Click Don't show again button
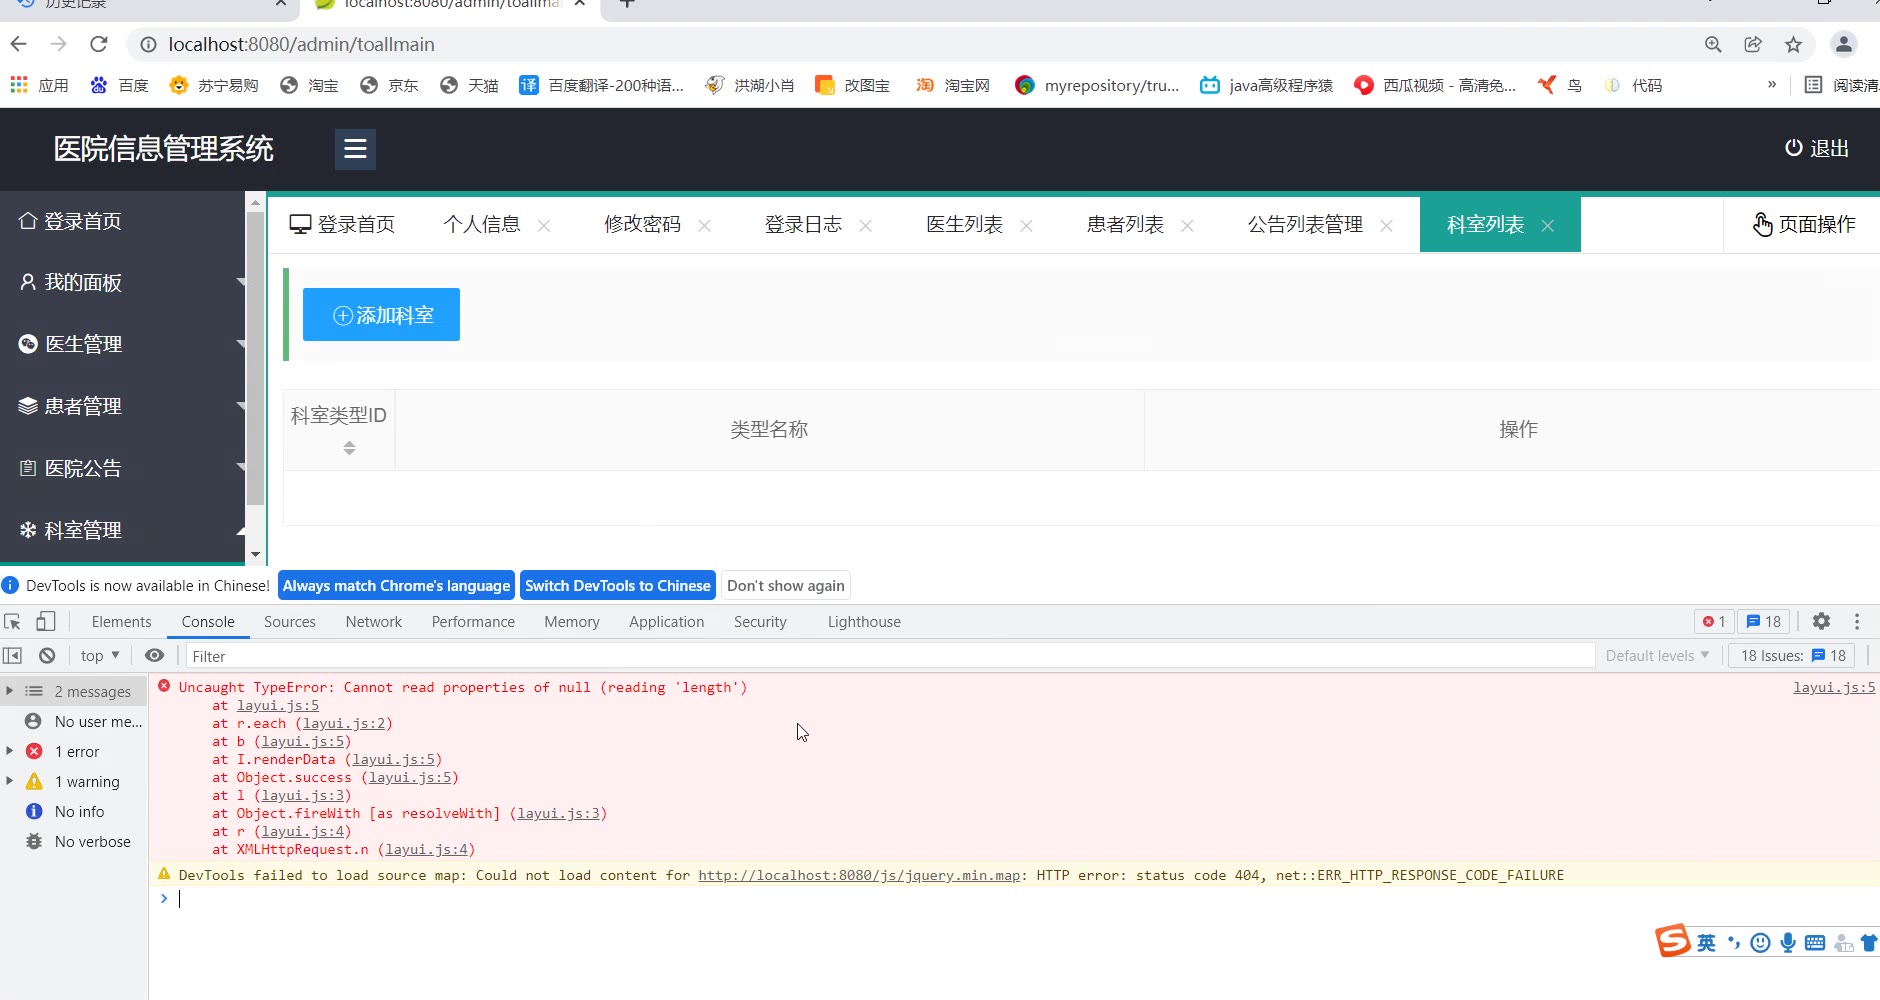The image size is (1880, 1000). tap(786, 586)
